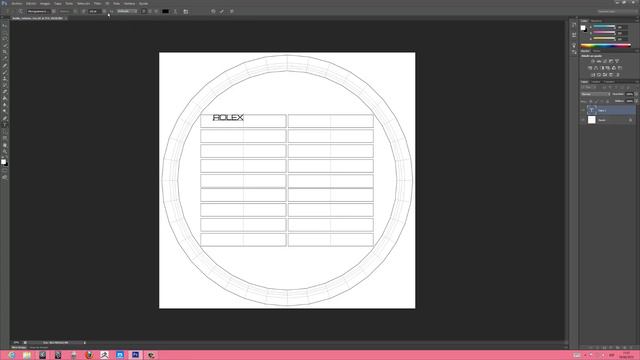Switch to the Channels tab
The height and width of the screenshot is (360, 640).
coord(596,82)
